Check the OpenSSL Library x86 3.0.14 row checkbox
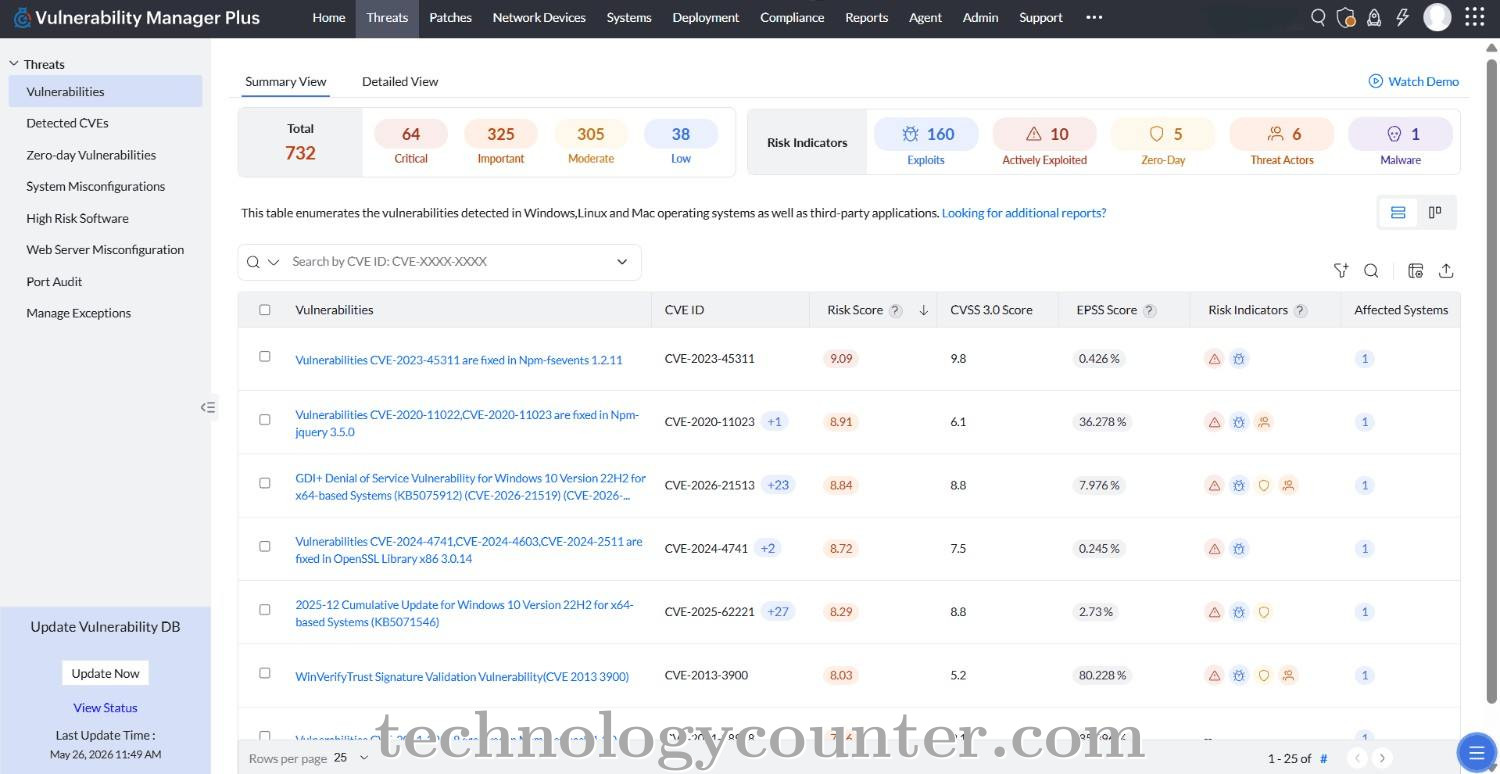This screenshot has width=1500, height=774. (265, 546)
